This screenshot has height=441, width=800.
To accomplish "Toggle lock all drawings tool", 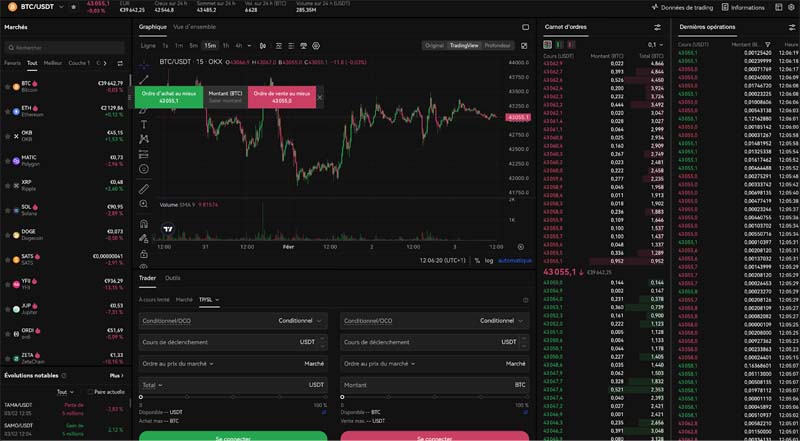I will pyautogui.click(x=144, y=254).
